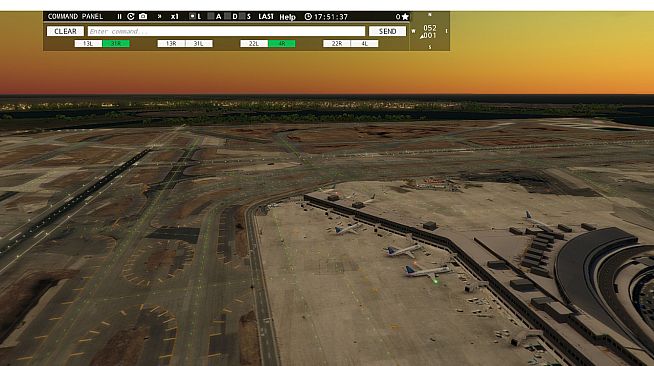This screenshot has height=366, width=654.
Task: Click the x1 speed indicator
Action: click(x=174, y=17)
